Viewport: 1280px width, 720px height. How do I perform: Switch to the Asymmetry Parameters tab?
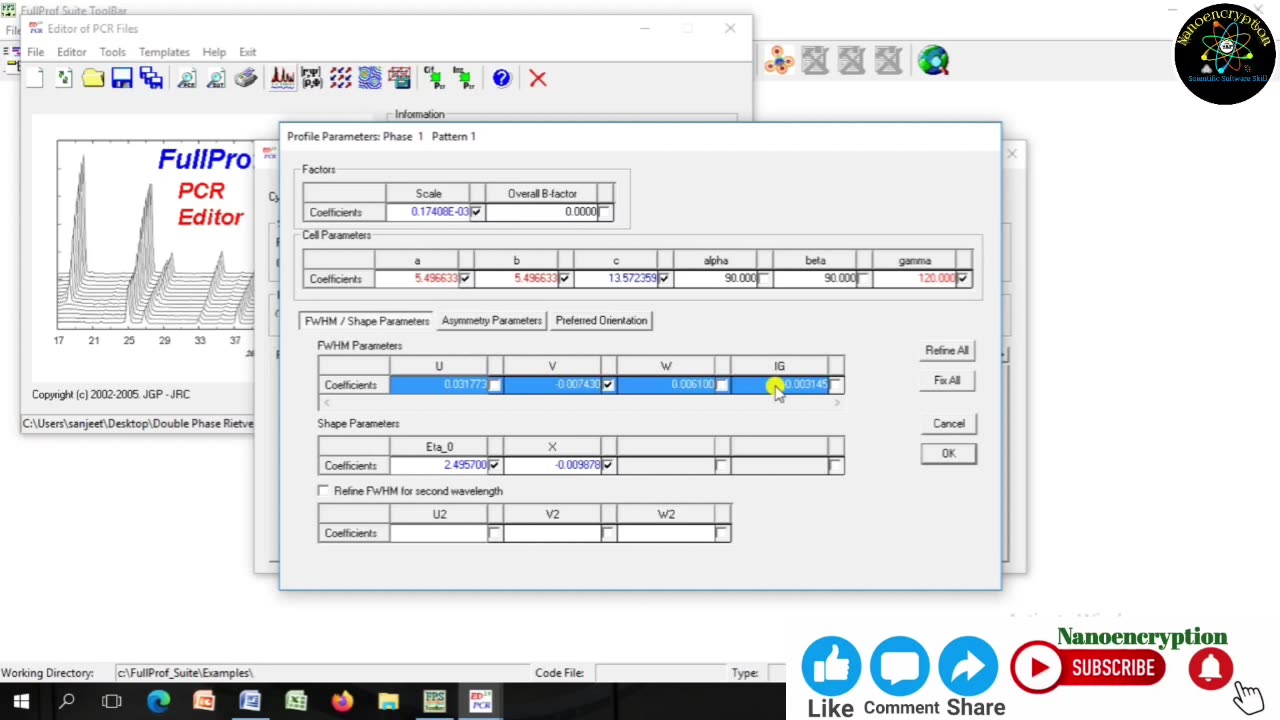pyautogui.click(x=491, y=321)
